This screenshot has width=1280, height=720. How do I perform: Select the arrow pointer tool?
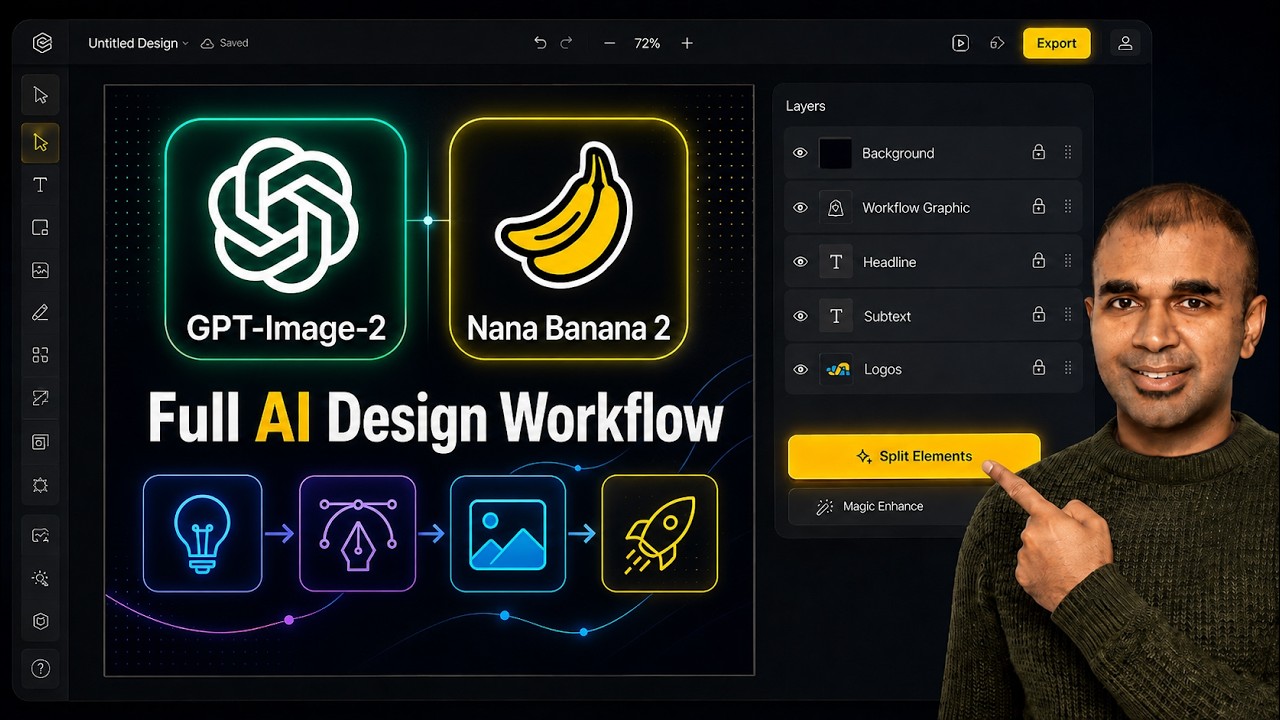point(40,95)
